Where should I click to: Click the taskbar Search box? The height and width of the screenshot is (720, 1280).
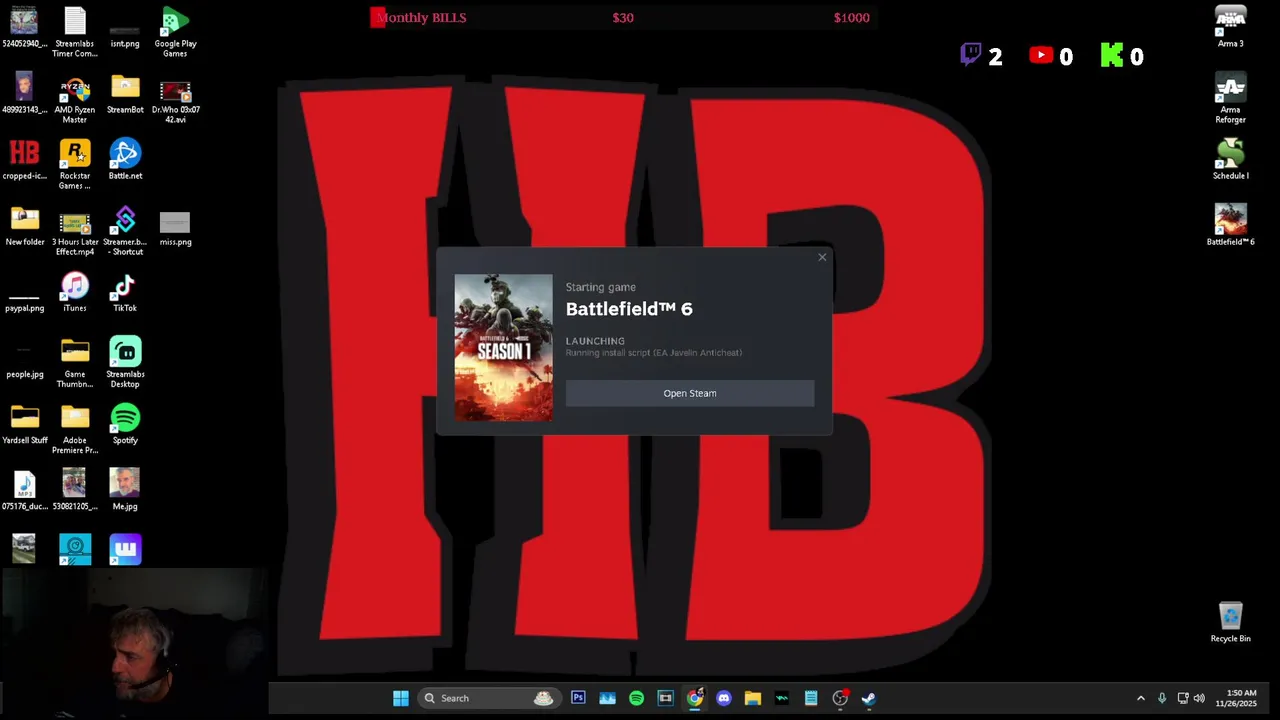point(488,698)
